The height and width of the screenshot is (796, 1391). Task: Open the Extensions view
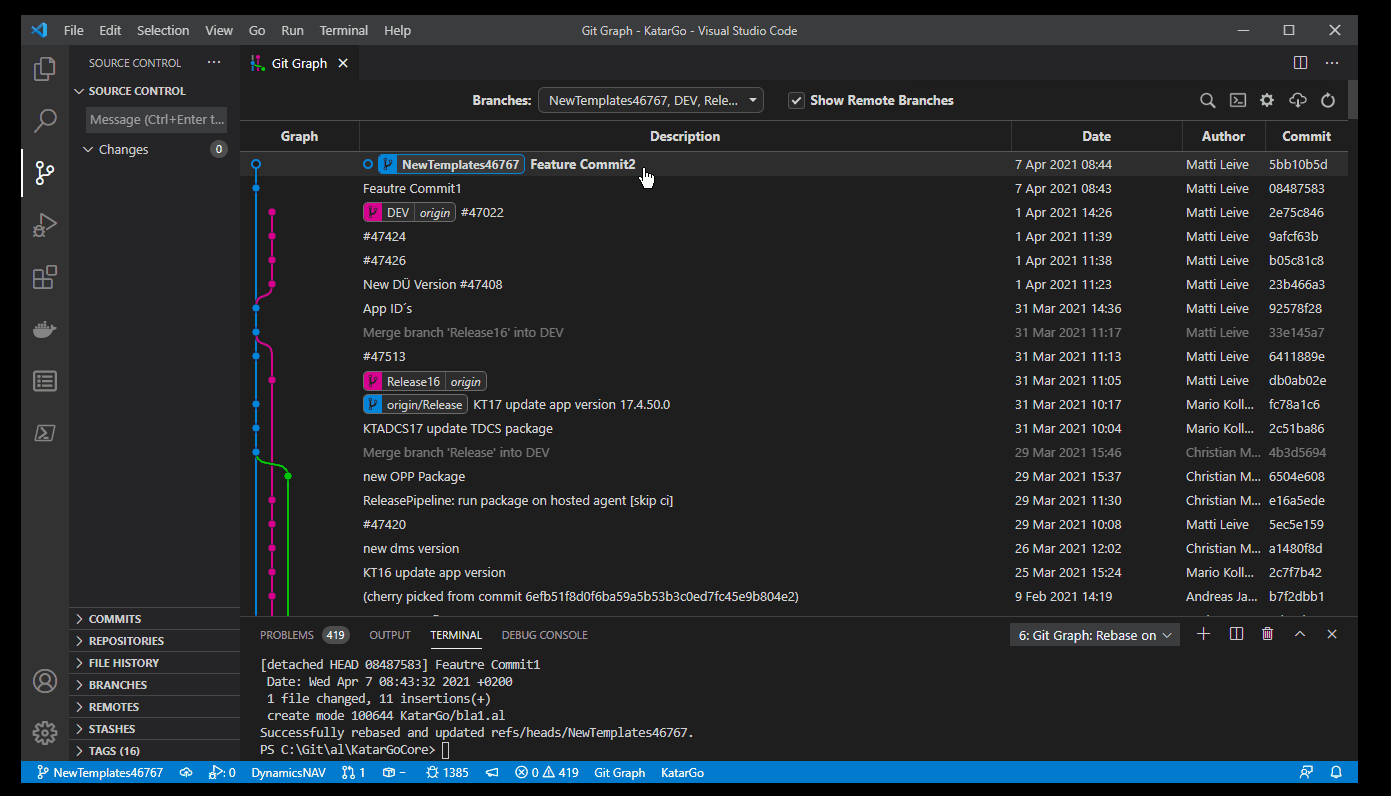tap(45, 277)
